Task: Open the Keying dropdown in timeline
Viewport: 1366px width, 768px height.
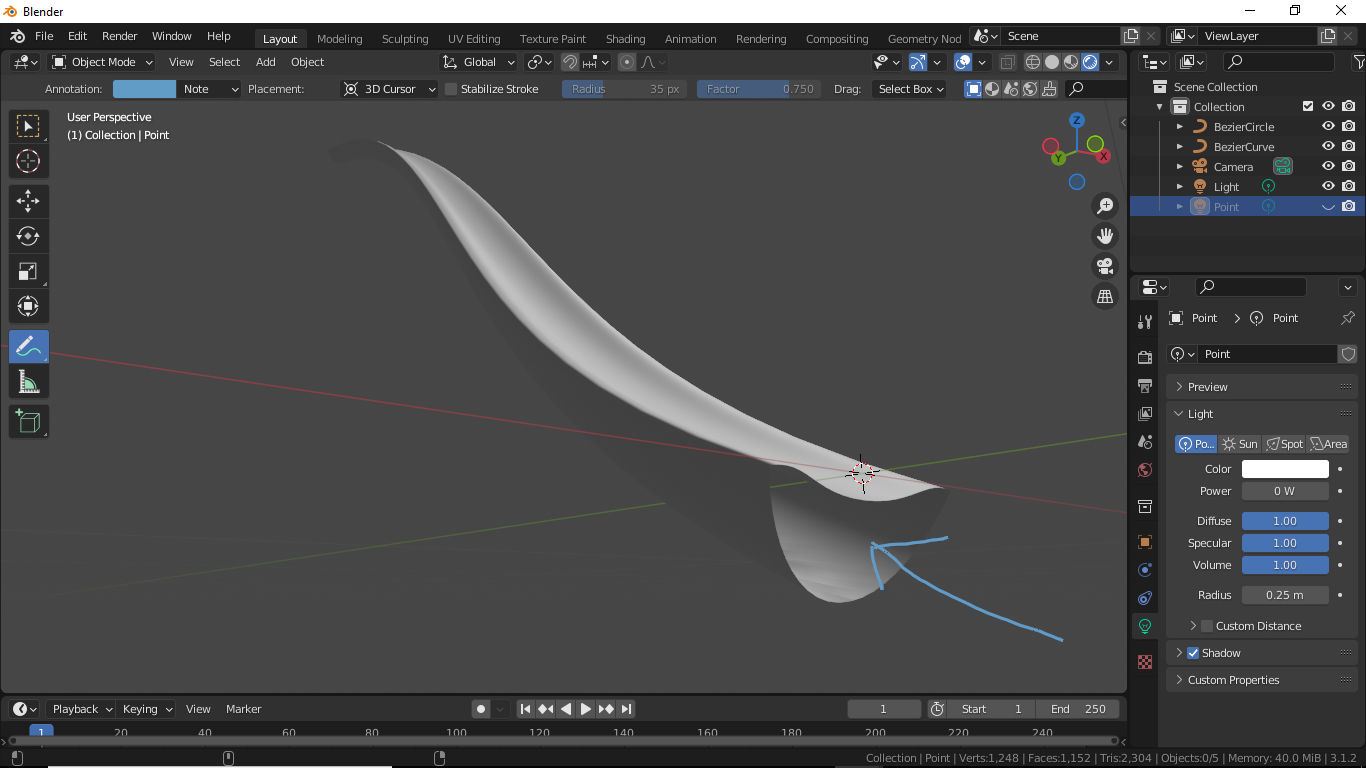Action: [x=147, y=709]
